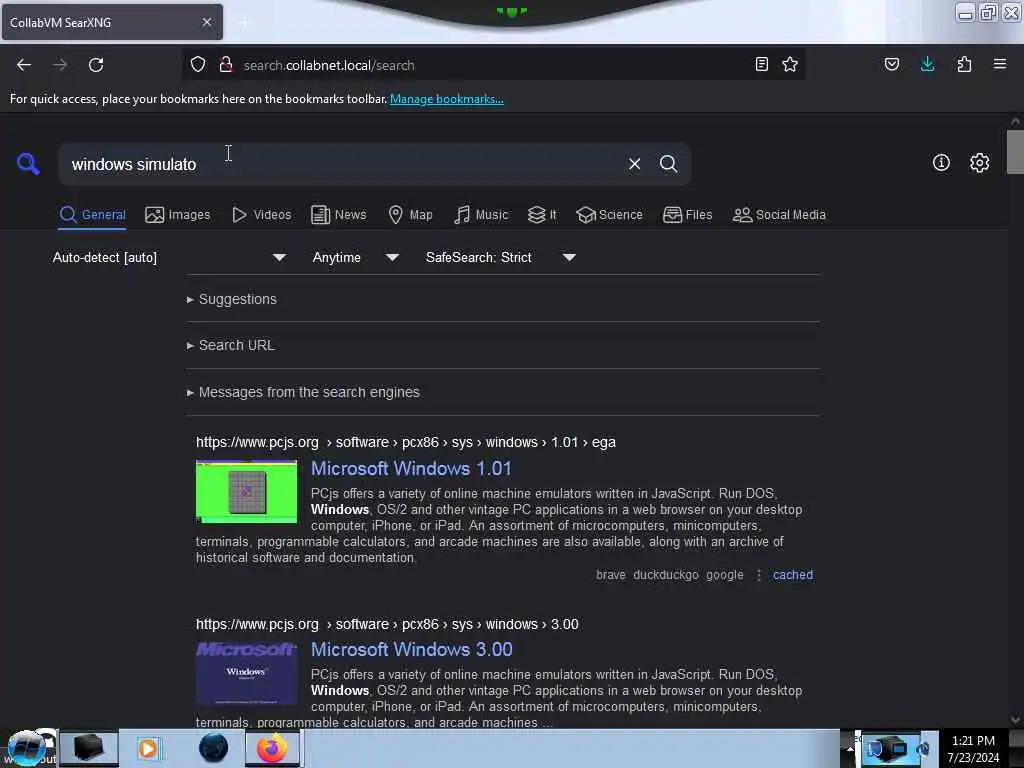Go back to the previous page
Image resolution: width=1024 pixels, height=768 pixels.
[x=24, y=65]
